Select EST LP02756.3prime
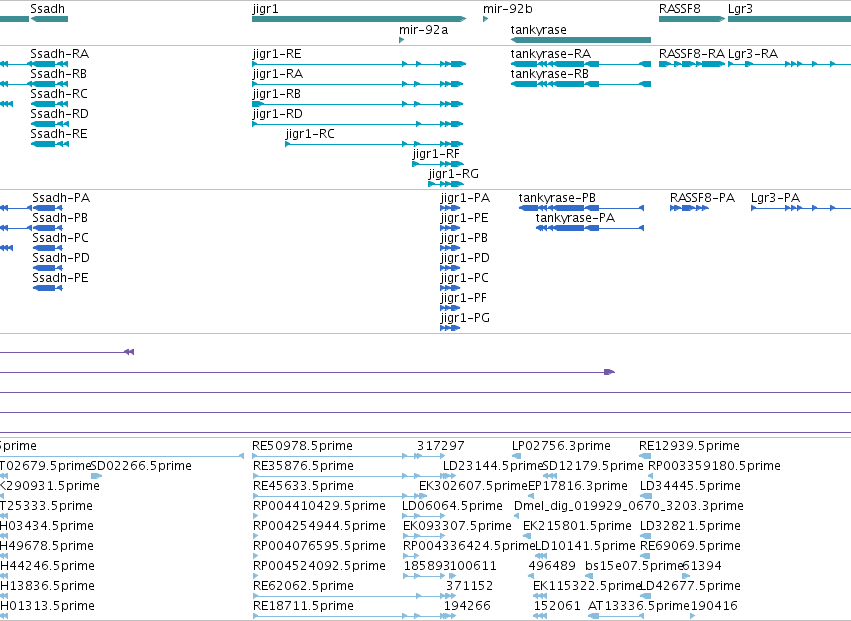This screenshot has height=621, width=851. pos(561,446)
